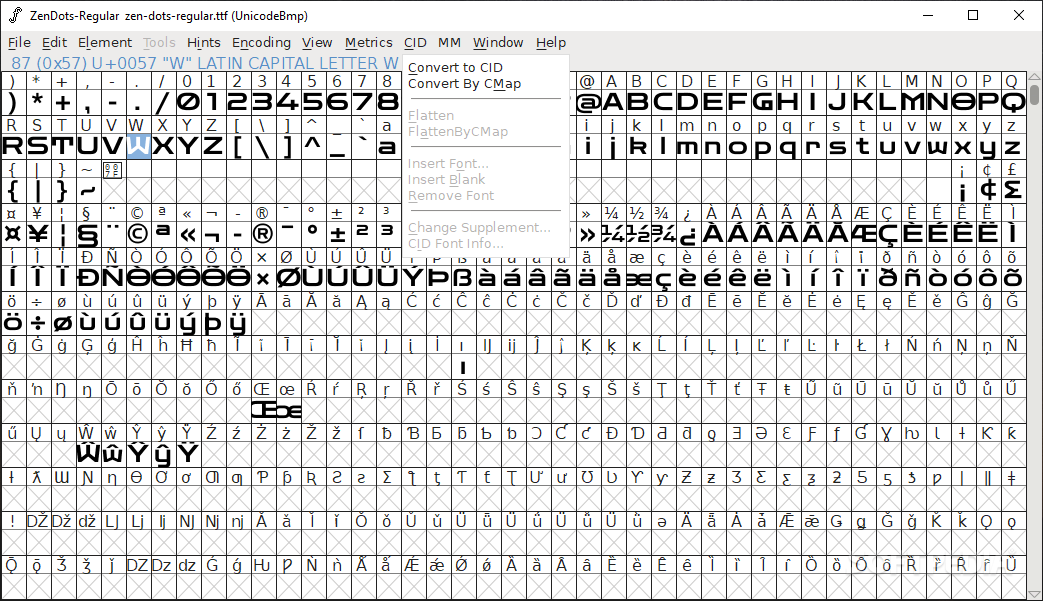This screenshot has height=601, width=1043.
Task: Select the Ç capital glyph cell
Action: pyautogui.click(x=888, y=234)
